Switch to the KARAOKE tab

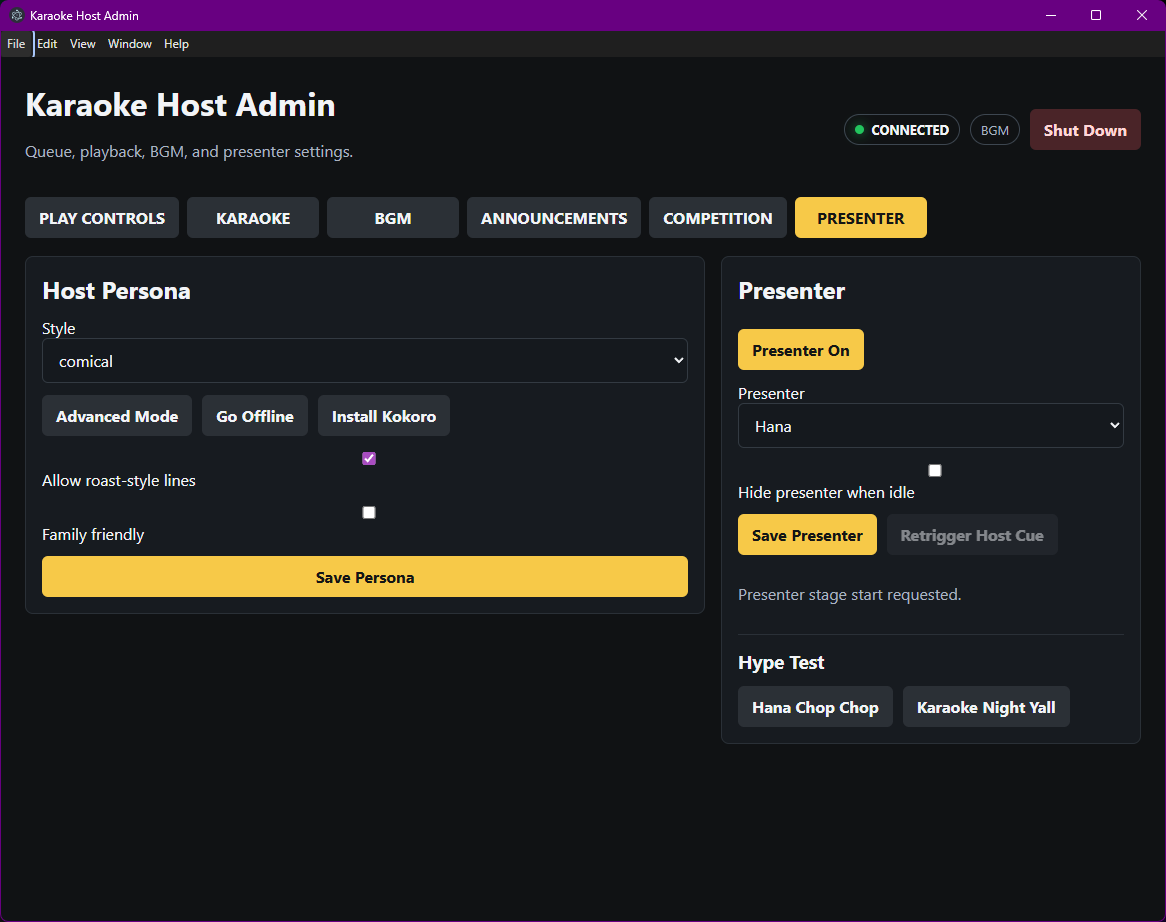pos(253,218)
